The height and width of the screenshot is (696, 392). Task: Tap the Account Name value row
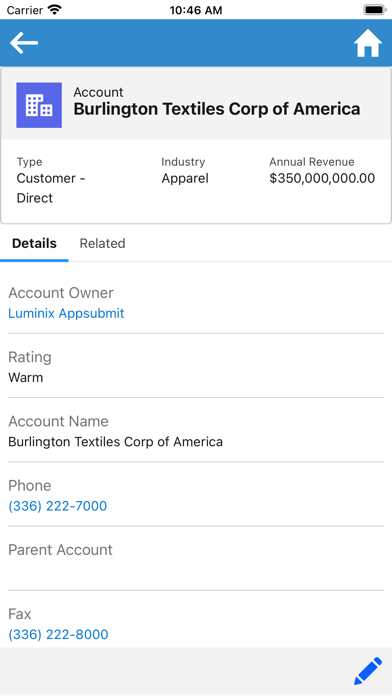[196, 431]
